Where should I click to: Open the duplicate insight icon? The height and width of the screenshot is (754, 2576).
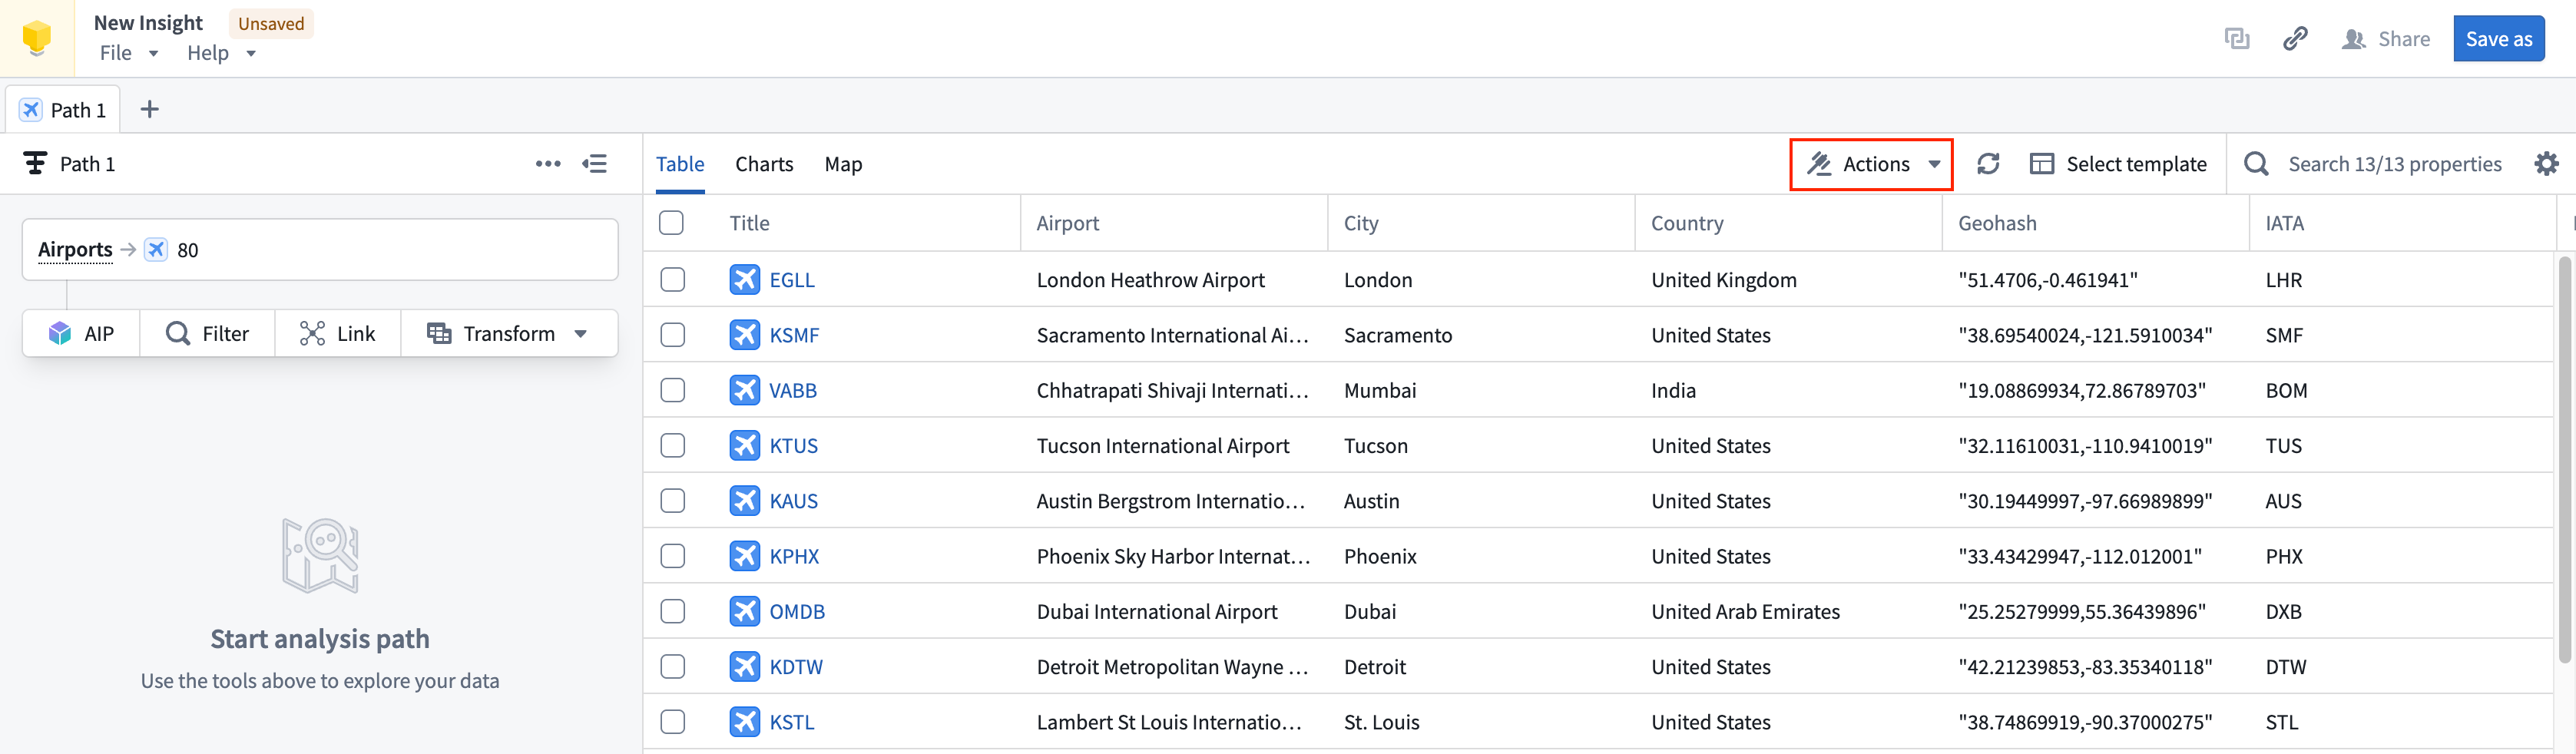(x=2237, y=38)
